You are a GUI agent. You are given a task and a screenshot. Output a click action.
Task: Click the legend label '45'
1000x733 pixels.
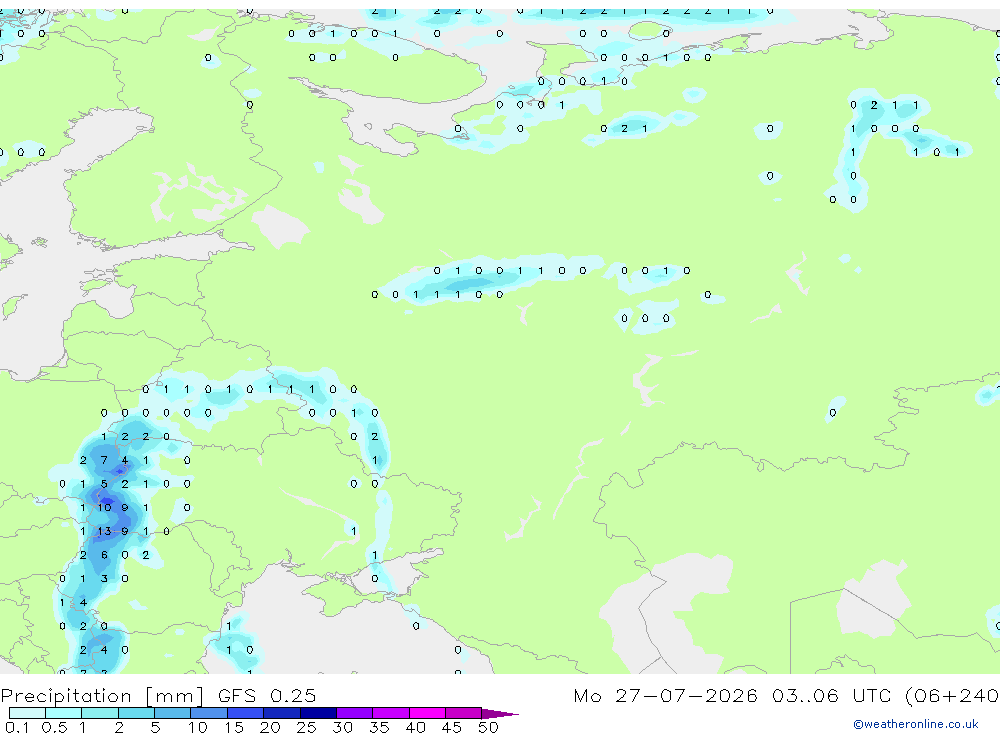pos(452,727)
